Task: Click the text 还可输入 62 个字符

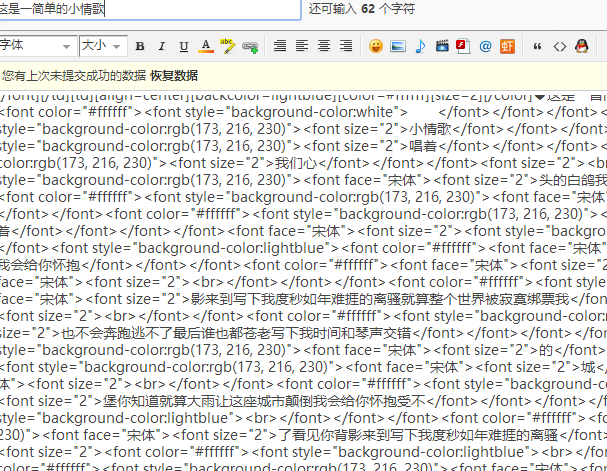Action: [362, 9]
